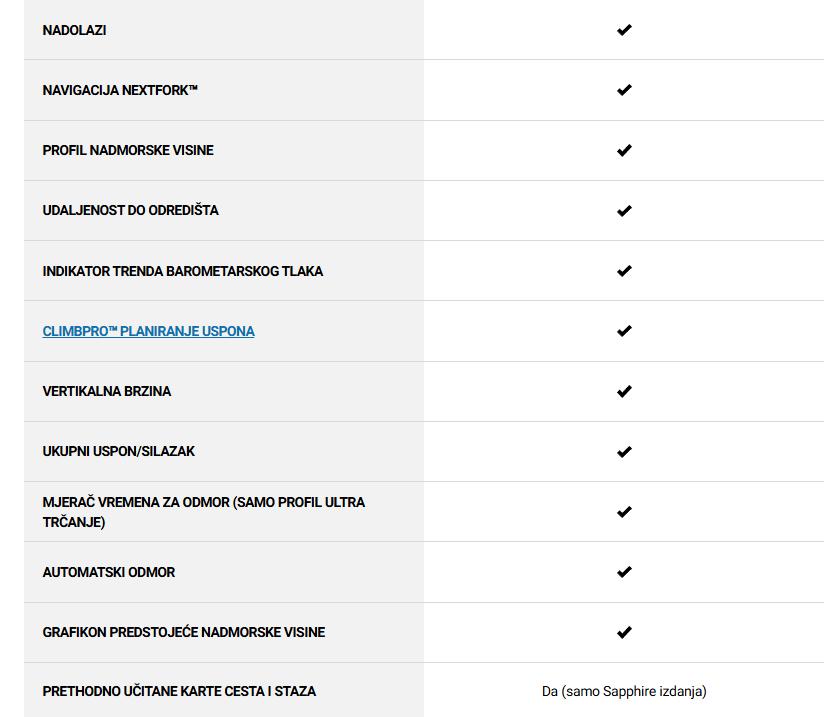This screenshot has height=717, width=837.
Task: Open the ClimbPro planiranje uspona link
Action: (148, 331)
